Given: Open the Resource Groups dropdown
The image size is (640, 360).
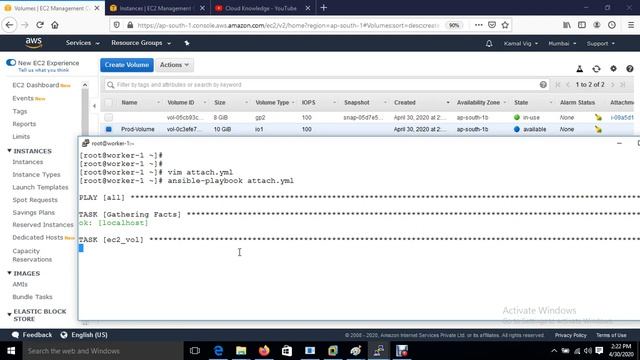Looking at the screenshot, I should point(141,43).
